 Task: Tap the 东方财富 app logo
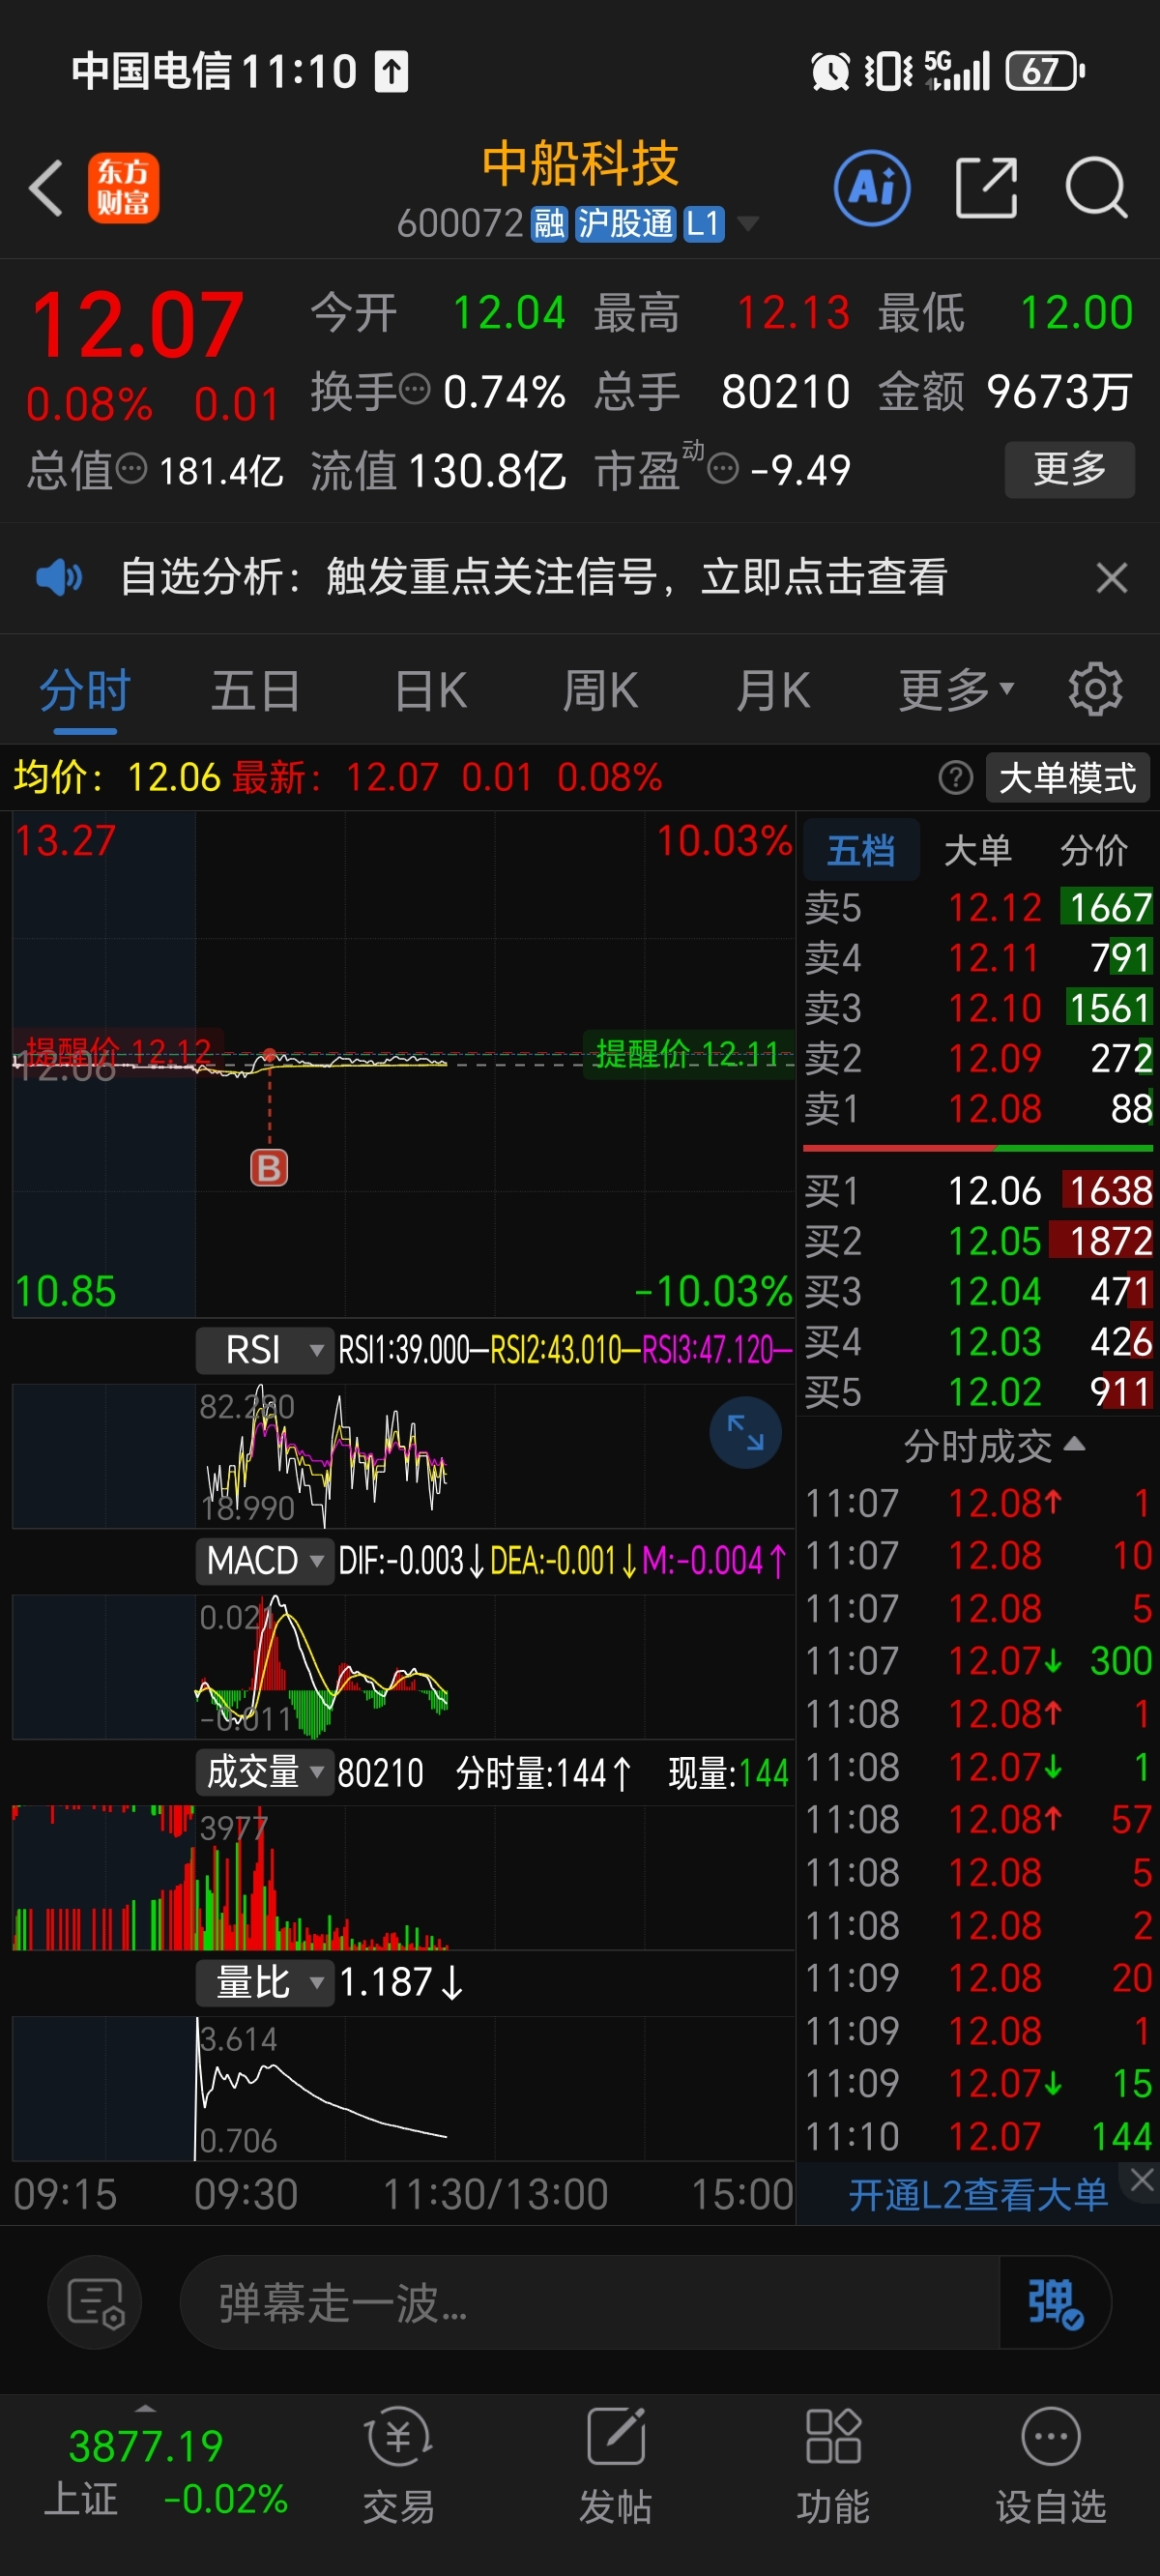click(x=123, y=187)
